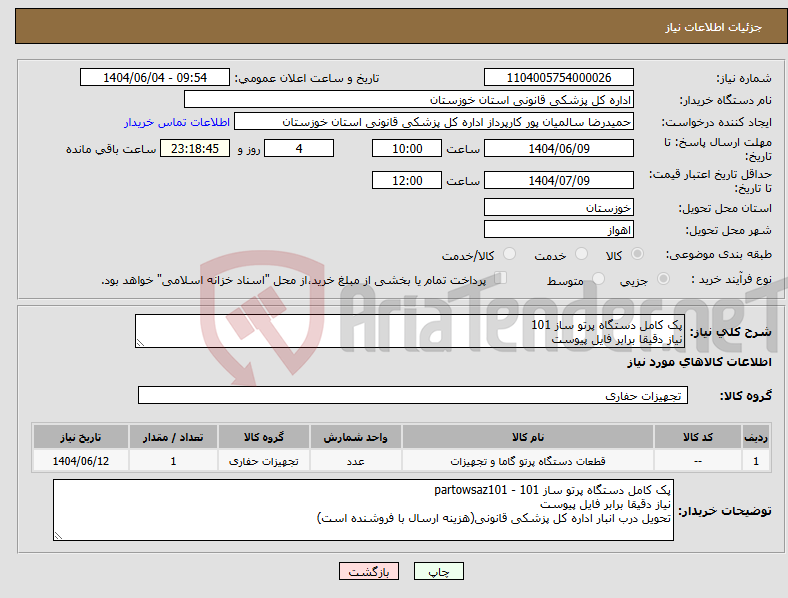
Task: Select the متوسط purchase type radio
Action: [598, 279]
